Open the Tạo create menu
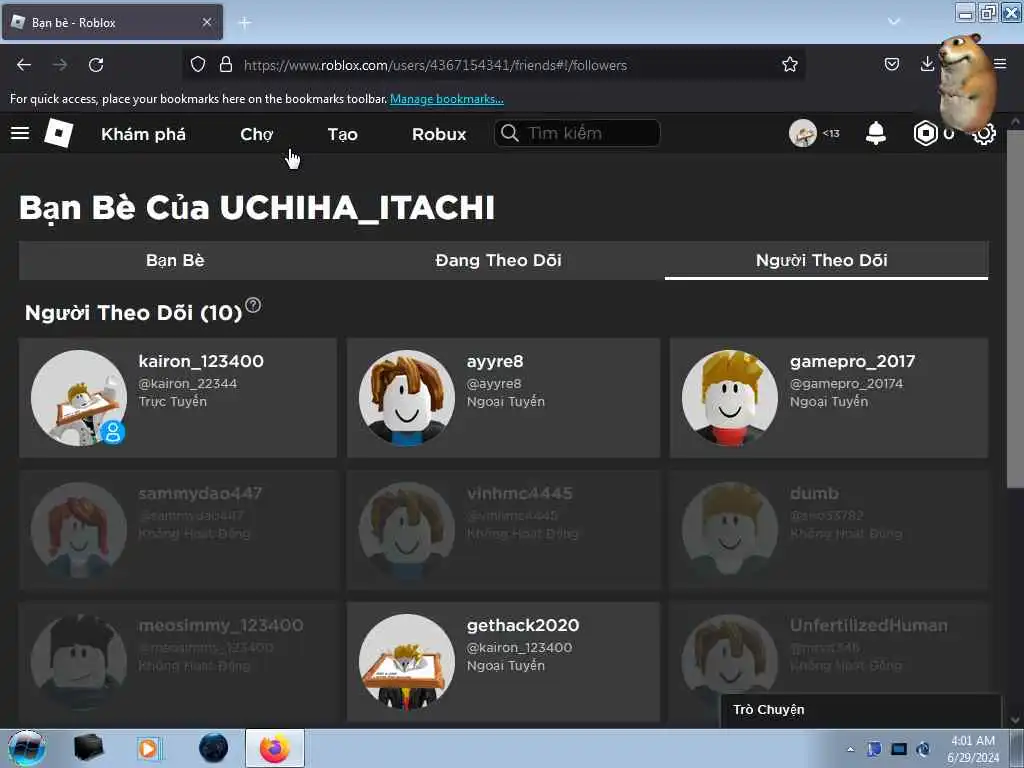This screenshot has width=1024, height=768. pyautogui.click(x=343, y=134)
